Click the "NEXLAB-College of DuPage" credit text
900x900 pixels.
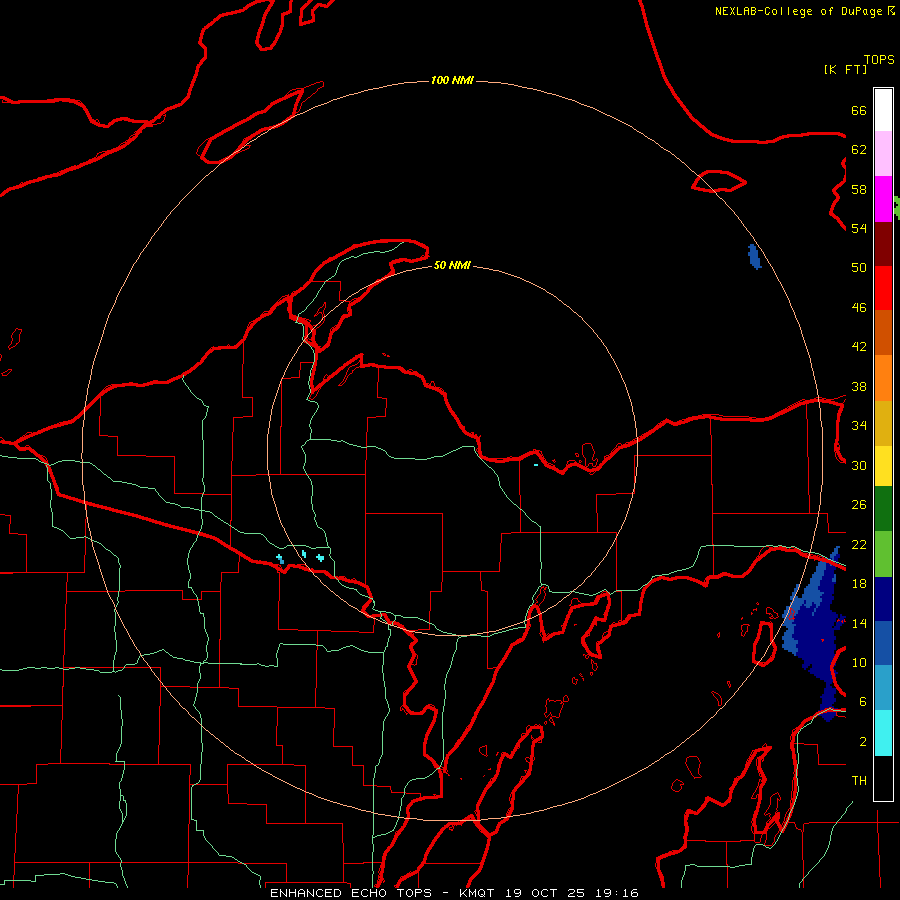[x=798, y=11]
